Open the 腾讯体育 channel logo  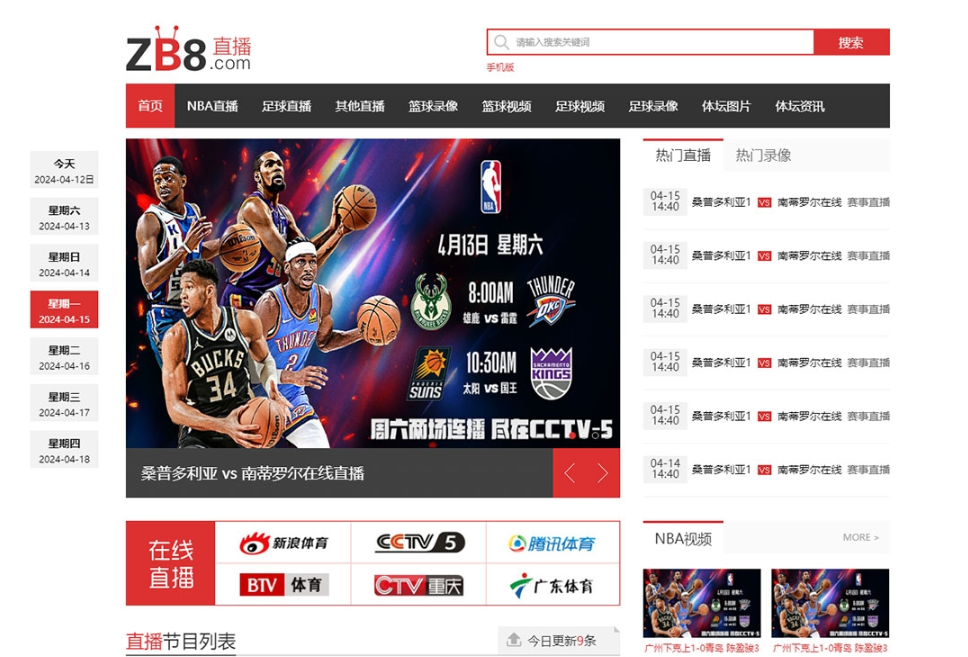pos(551,543)
